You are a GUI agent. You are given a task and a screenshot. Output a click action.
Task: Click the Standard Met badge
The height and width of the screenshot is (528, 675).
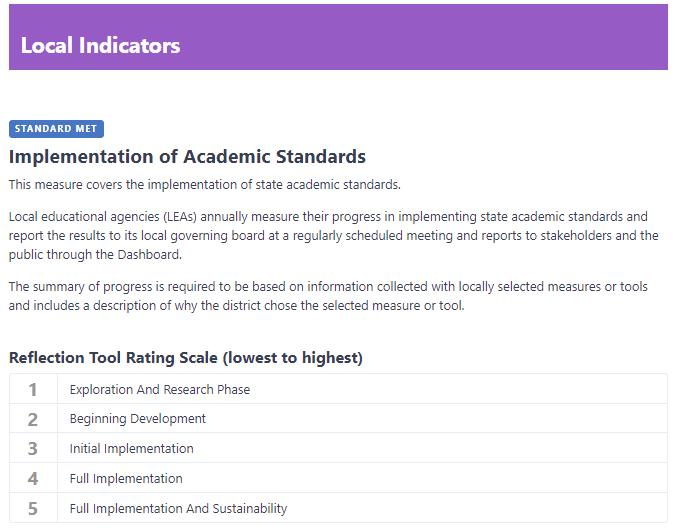click(56, 129)
